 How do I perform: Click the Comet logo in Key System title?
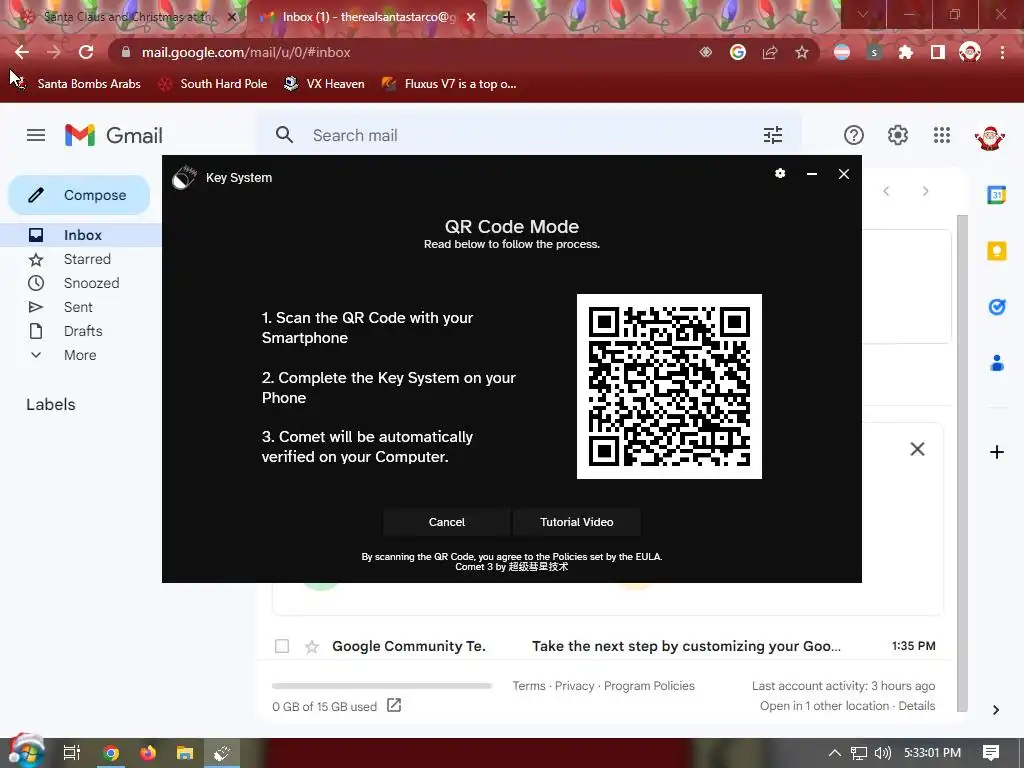pos(184,177)
